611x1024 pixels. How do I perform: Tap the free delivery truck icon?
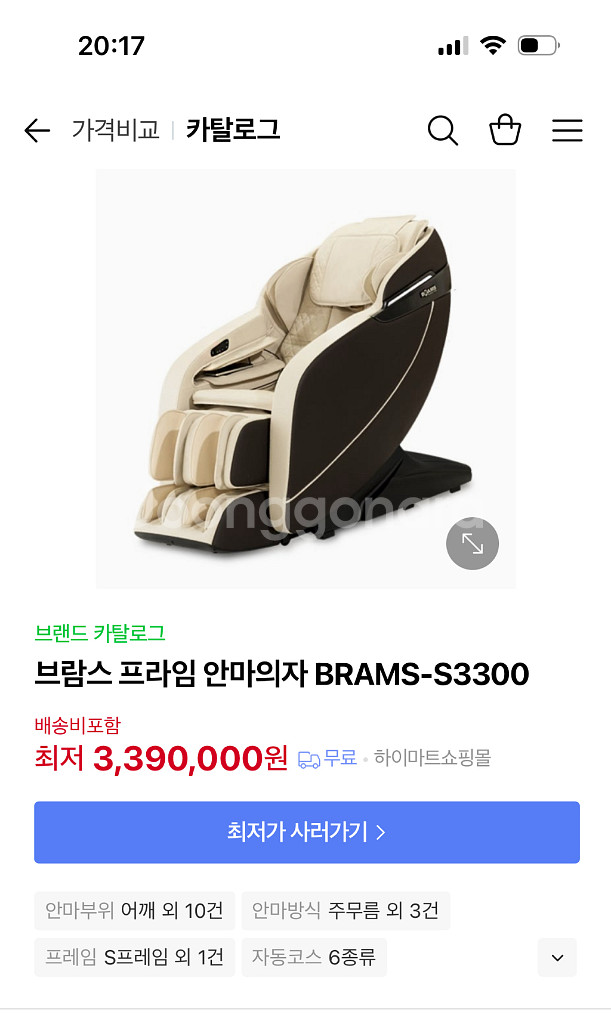[x=309, y=760]
